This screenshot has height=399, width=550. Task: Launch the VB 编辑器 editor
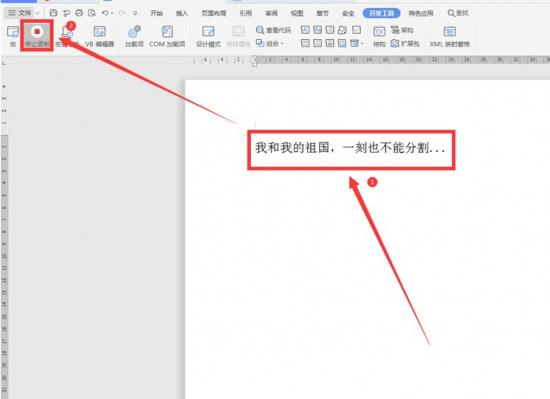pyautogui.click(x=100, y=36)
